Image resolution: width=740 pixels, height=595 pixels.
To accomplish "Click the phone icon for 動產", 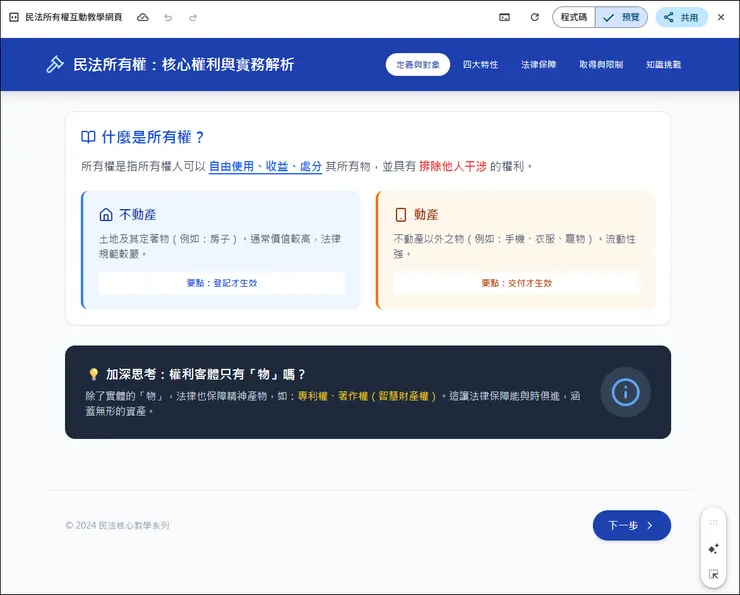I will (401, 215).
